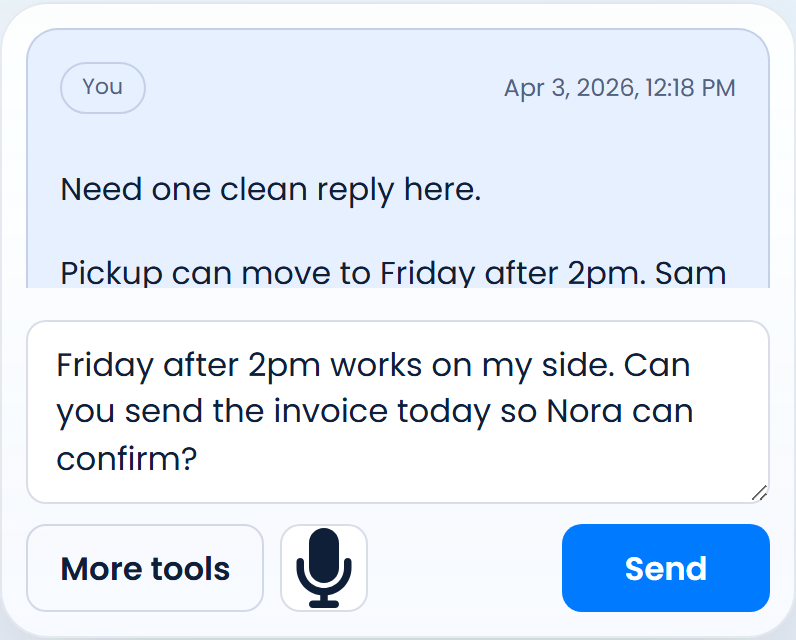Image resolution: width=796 pixels, height=640 pixels.
Task: Grab the textarea resize handle corner
Action: coord(759,492)
